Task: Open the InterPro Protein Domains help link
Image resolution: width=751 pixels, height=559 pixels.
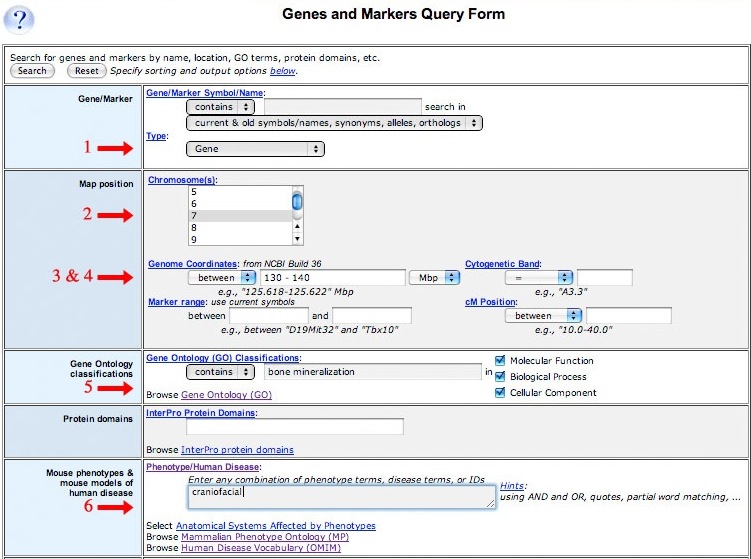Action: pyautogui.click(x=201, y=413)
